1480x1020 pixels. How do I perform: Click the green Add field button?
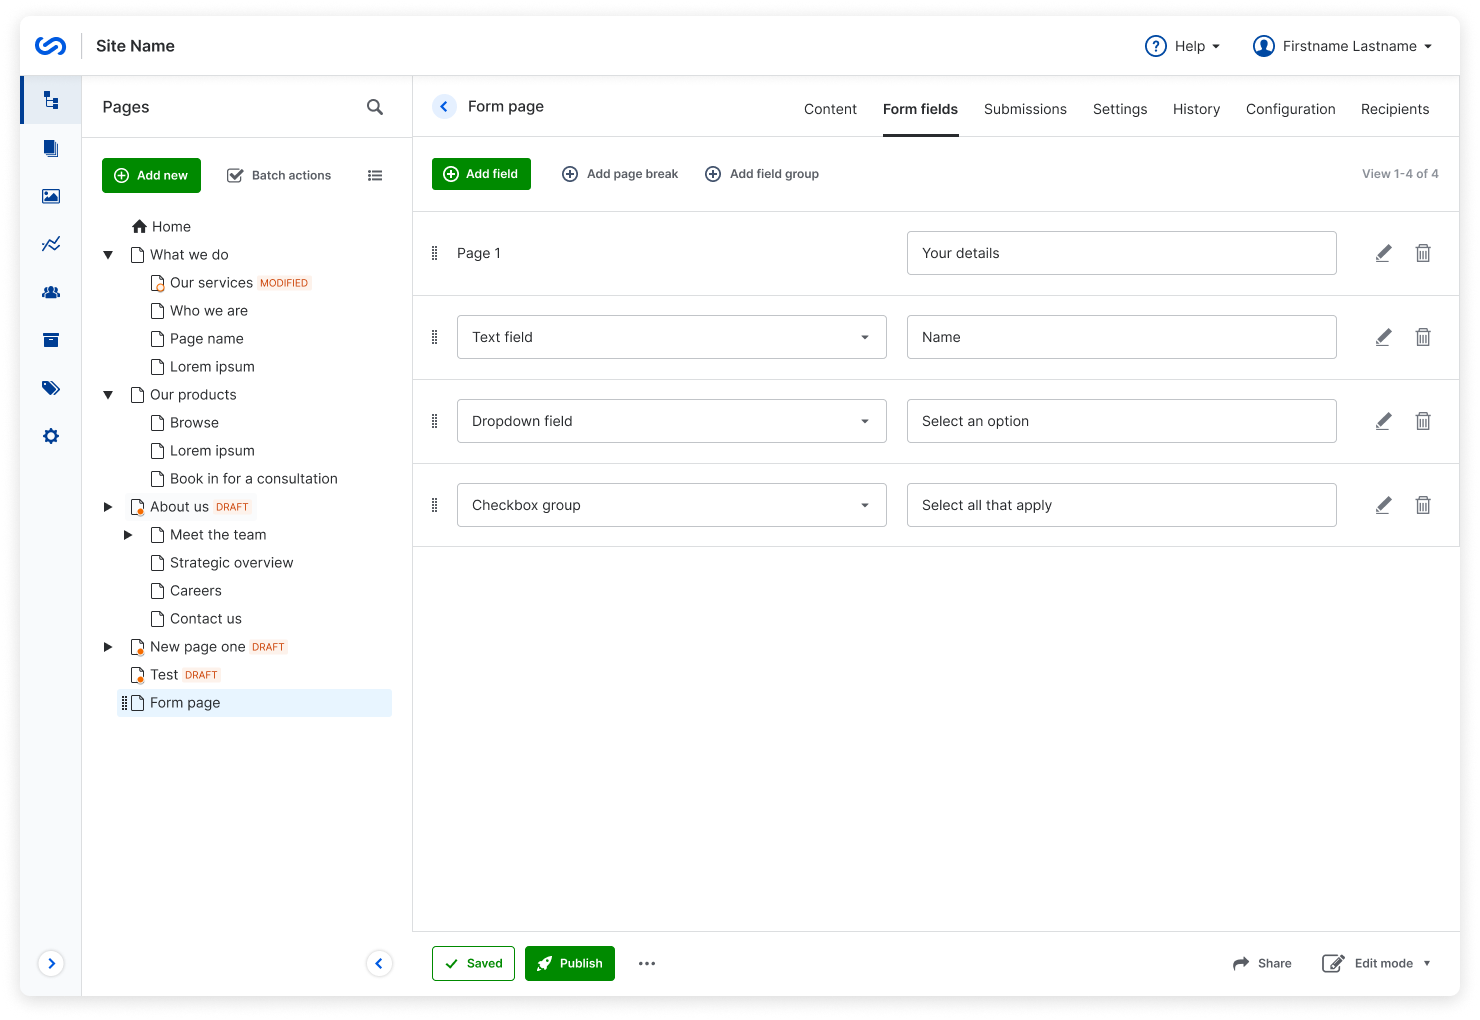[x=481, y=174]
